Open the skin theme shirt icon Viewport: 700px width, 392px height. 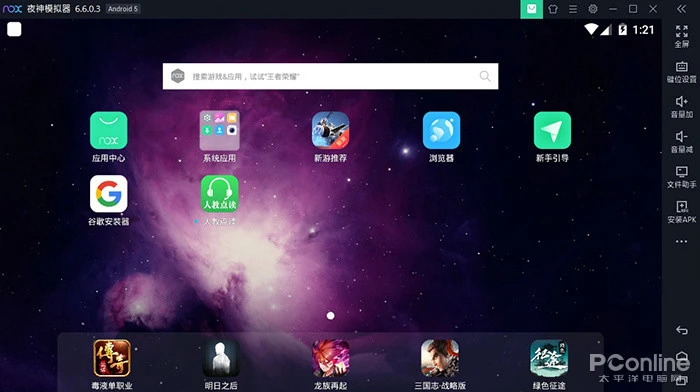pos(553,9)
